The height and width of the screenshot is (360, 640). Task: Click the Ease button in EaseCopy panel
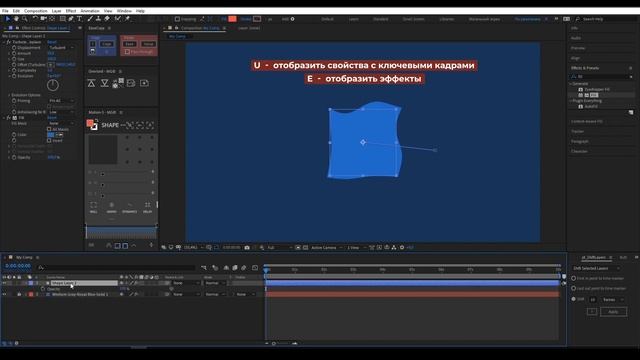129,44
